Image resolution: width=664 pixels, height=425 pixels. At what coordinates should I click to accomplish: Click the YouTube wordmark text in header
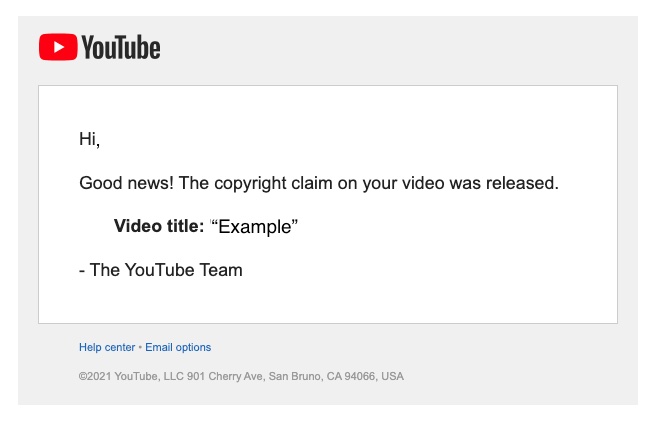tap(121, 47)
